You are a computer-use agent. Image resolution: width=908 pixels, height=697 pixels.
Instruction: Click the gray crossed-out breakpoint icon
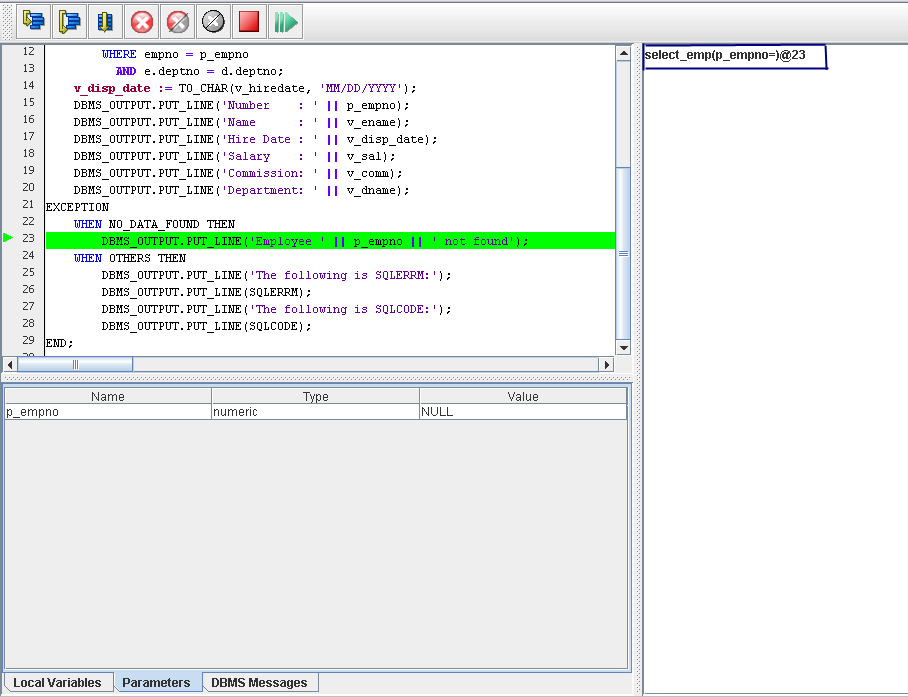coord(213,20)
